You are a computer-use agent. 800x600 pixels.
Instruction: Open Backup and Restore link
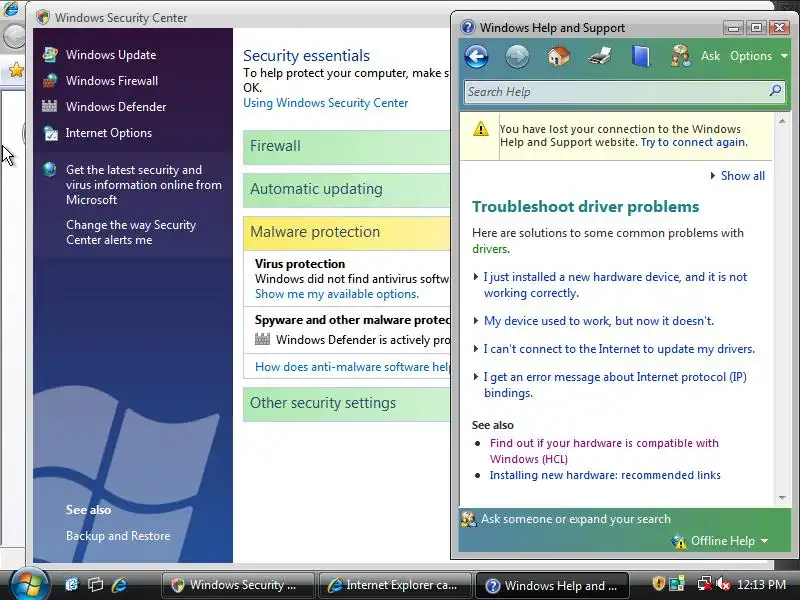coord(118,536)
